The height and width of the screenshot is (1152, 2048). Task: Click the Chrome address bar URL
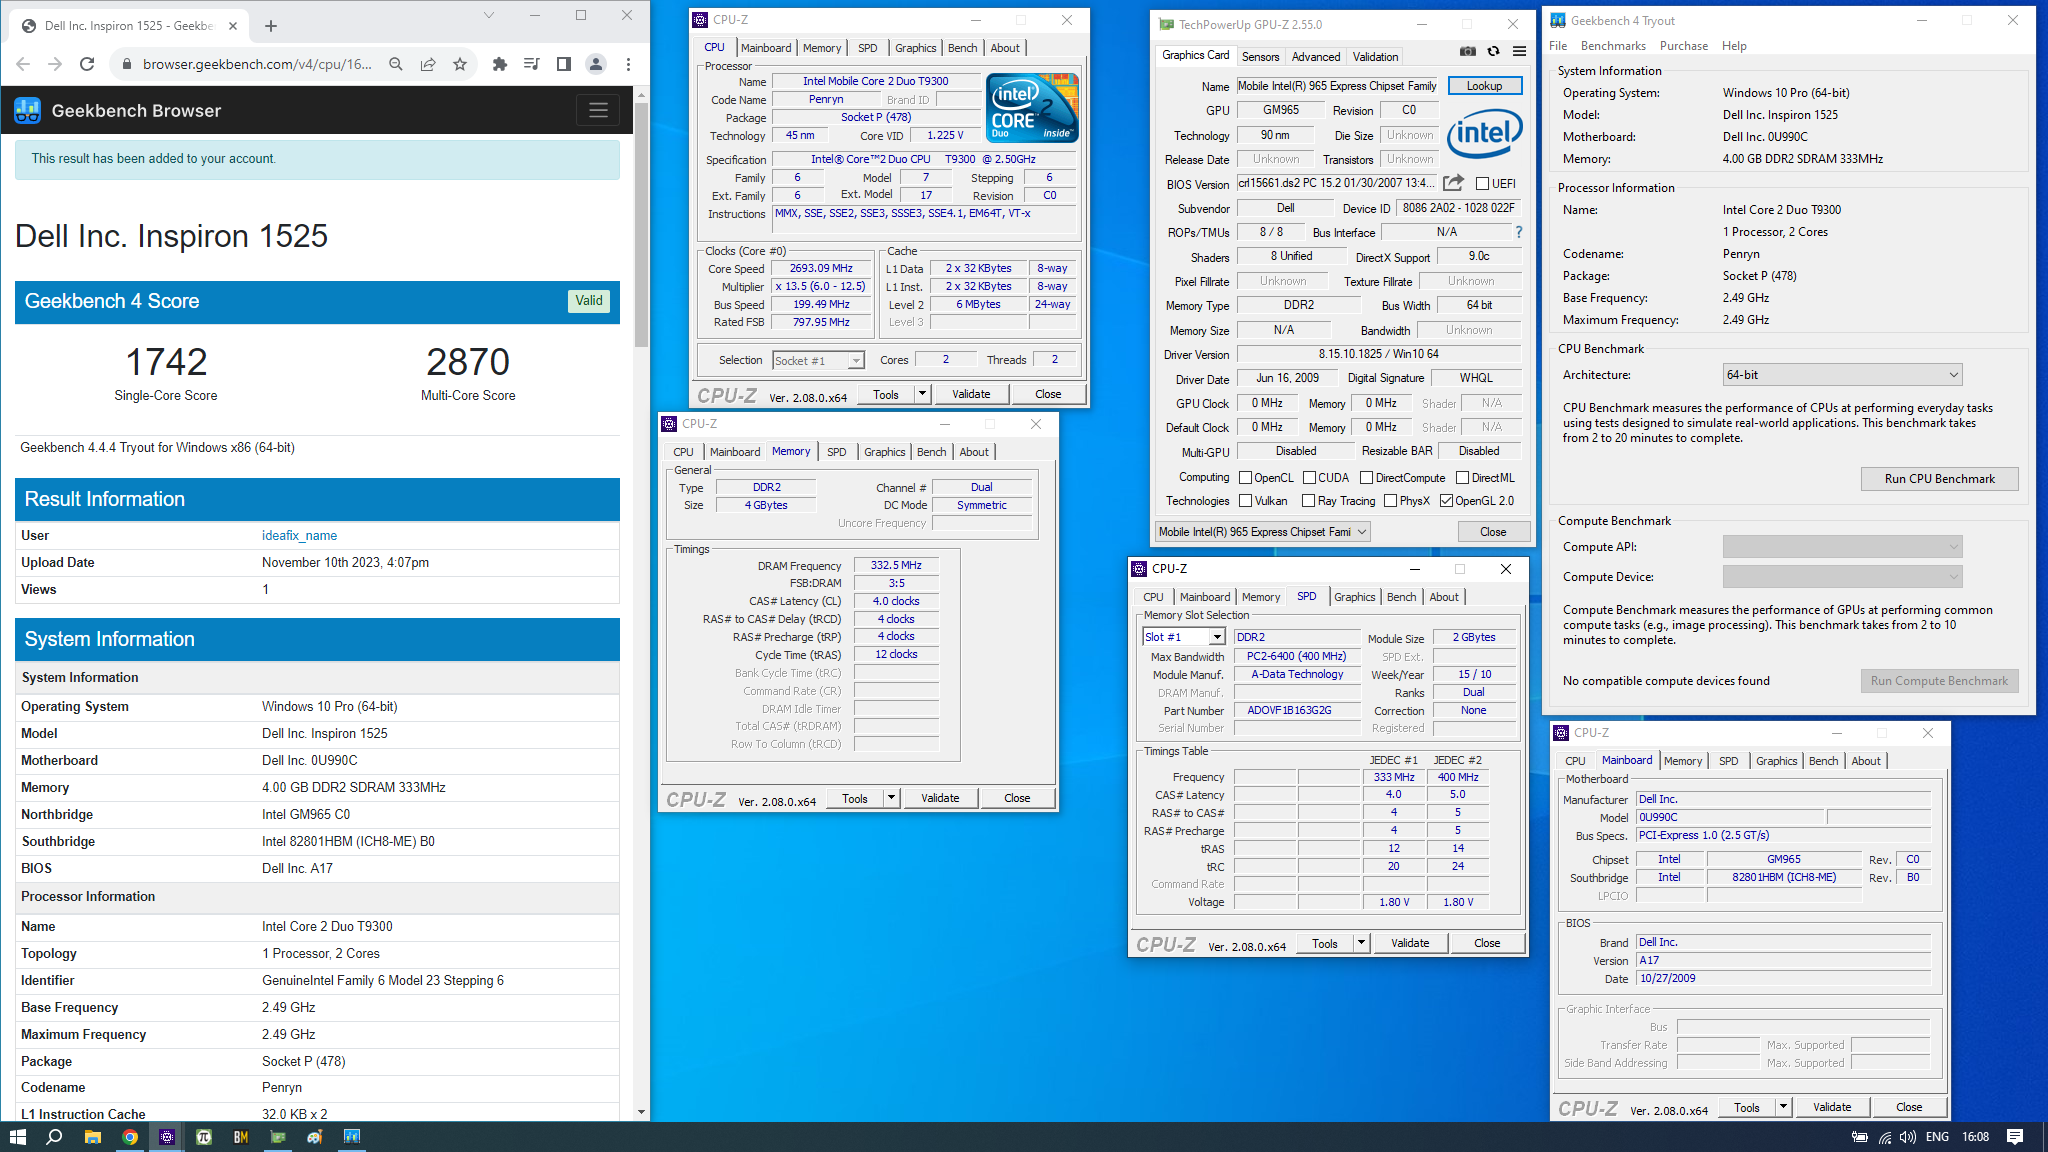[x=257, y=64]
